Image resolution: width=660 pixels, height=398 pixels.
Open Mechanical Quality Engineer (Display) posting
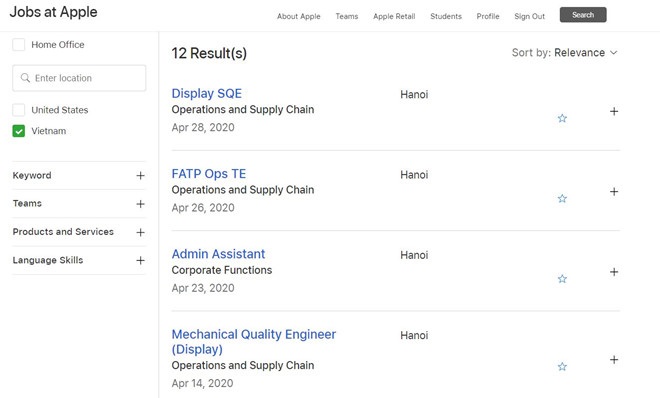(254, 342)
